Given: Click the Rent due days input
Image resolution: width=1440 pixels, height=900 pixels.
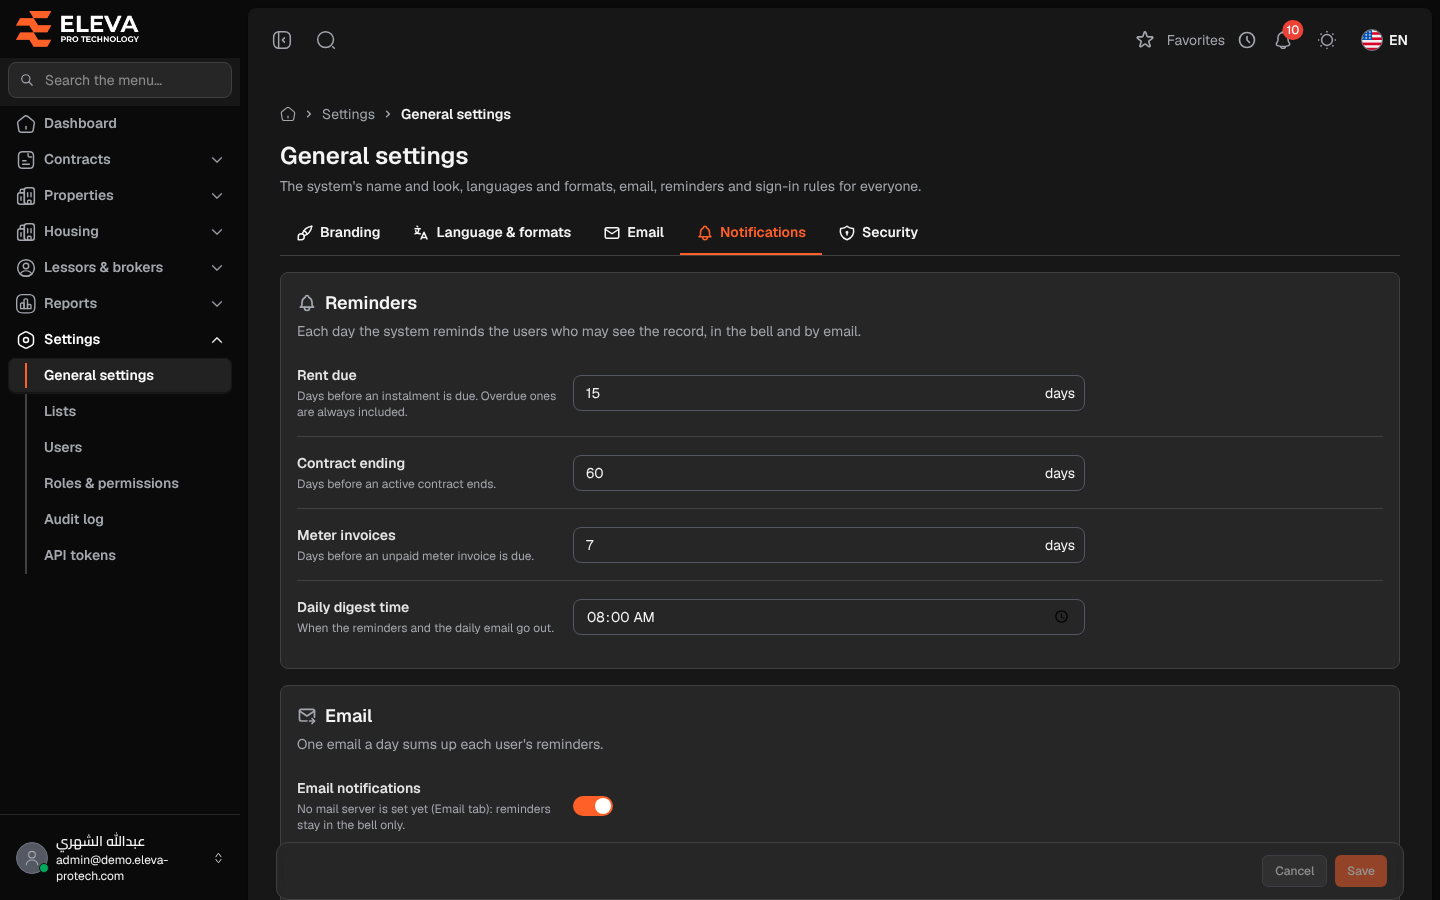Looking at the screenshot, I should coord(829,393).
